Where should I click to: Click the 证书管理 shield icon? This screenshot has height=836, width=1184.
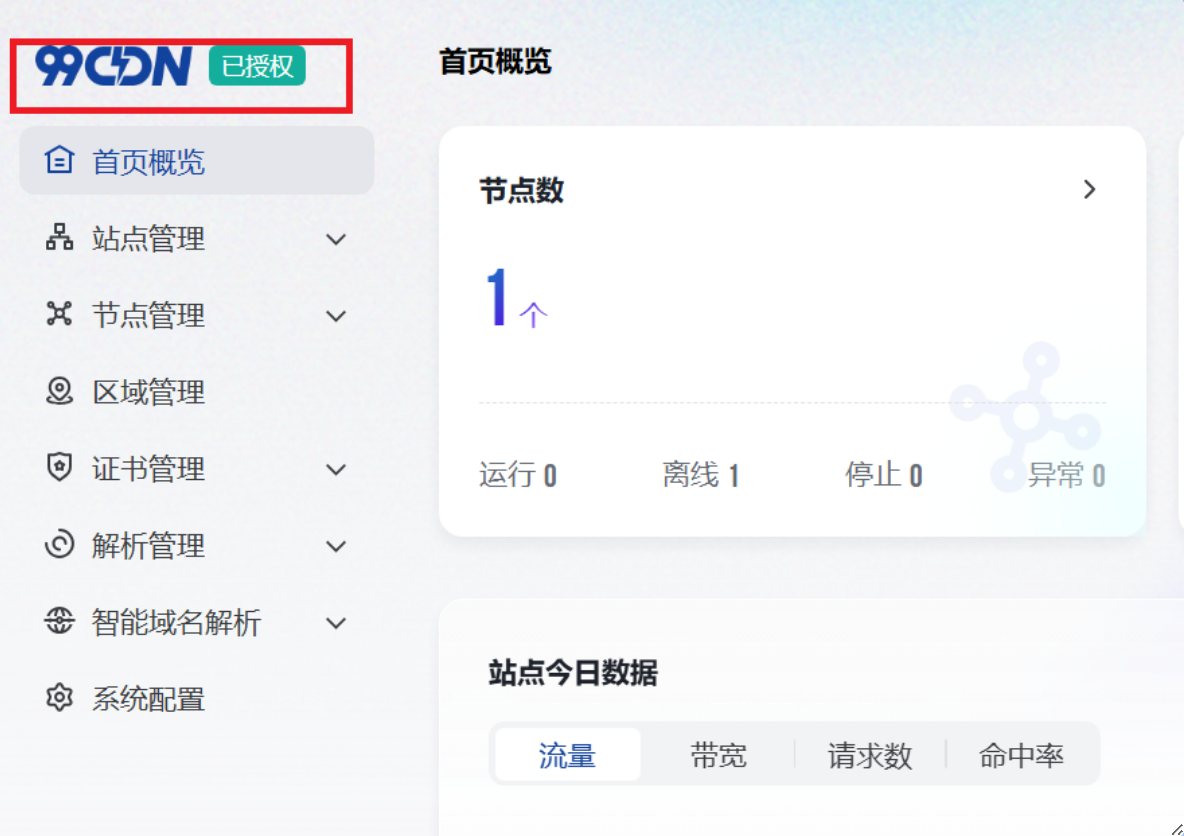tap(60, 468)
